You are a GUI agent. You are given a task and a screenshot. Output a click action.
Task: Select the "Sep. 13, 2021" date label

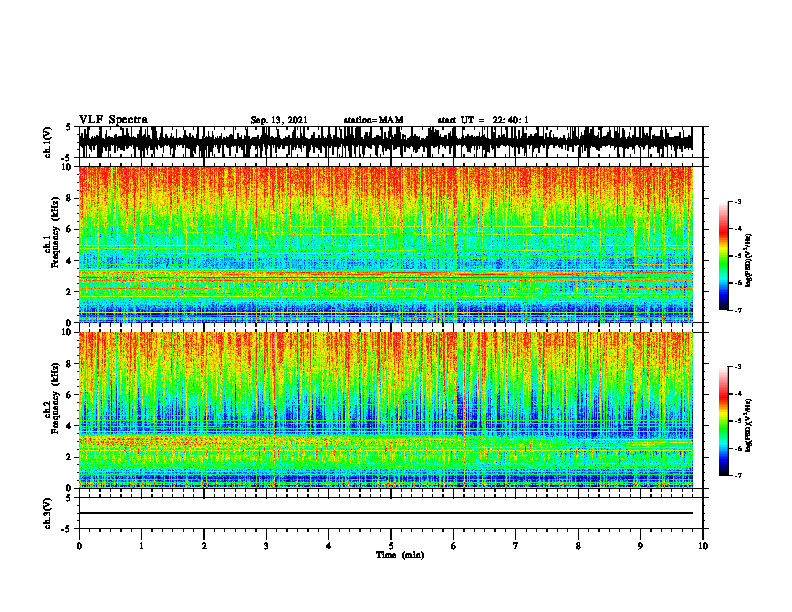pyautogui.click(x=279, y=120)
